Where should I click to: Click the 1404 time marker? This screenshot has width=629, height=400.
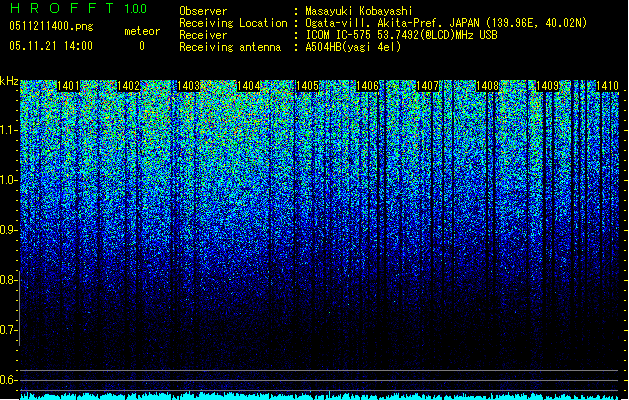point(248,86)
